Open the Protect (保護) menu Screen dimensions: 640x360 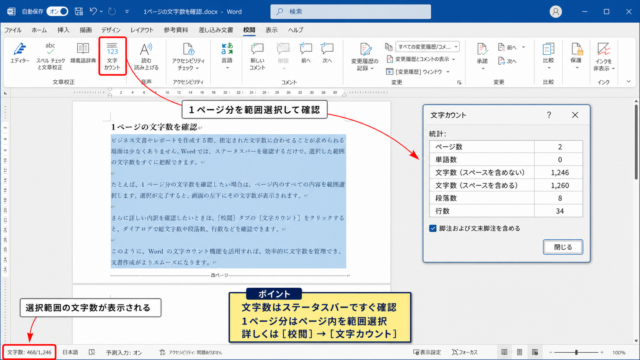pyautogui.click(x=576, y=56)
